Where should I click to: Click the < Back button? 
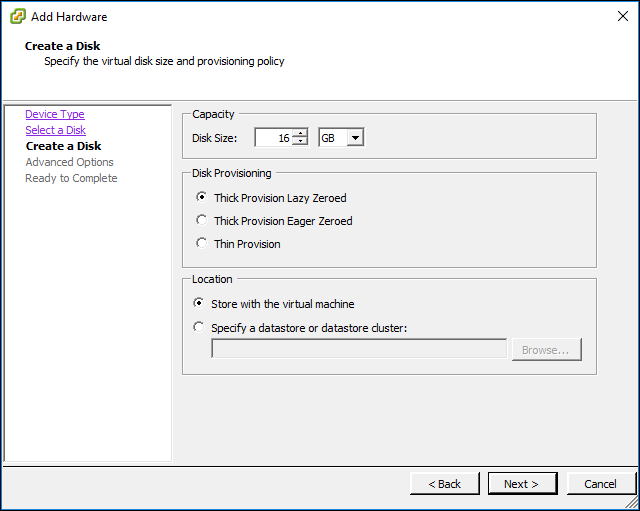click(x=444, y=484)
